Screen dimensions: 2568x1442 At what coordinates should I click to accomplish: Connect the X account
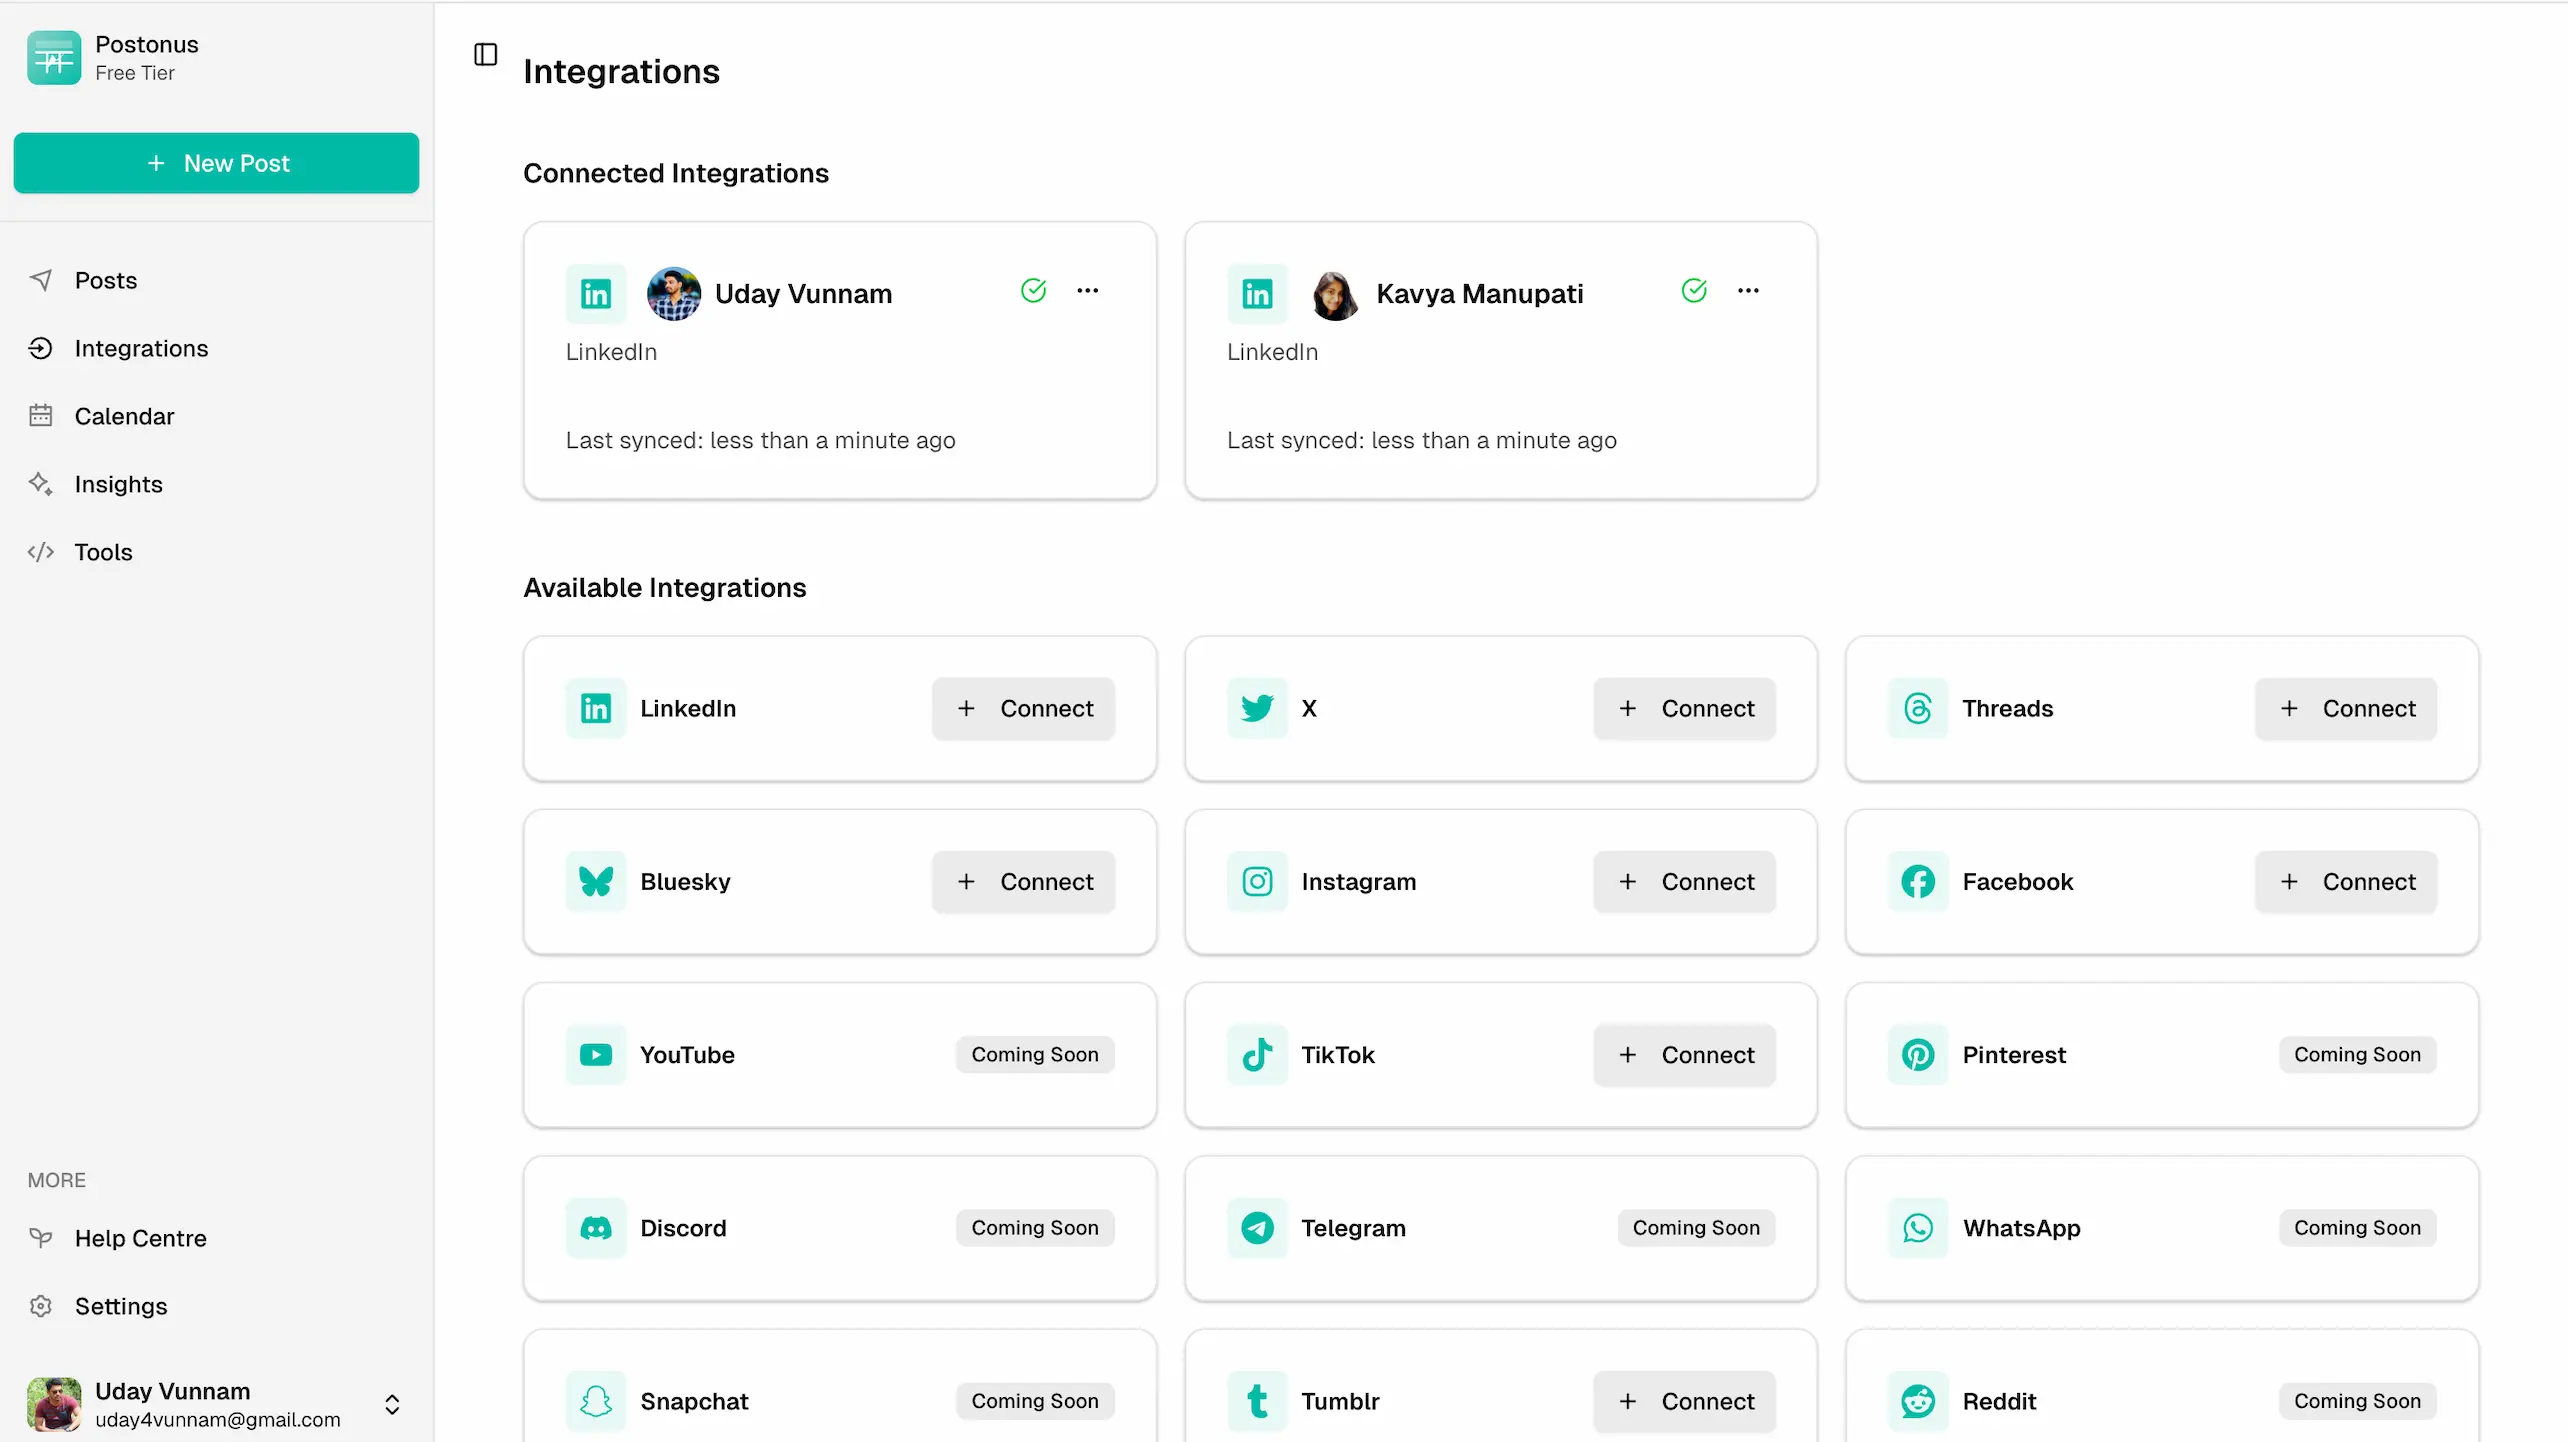1684,708
